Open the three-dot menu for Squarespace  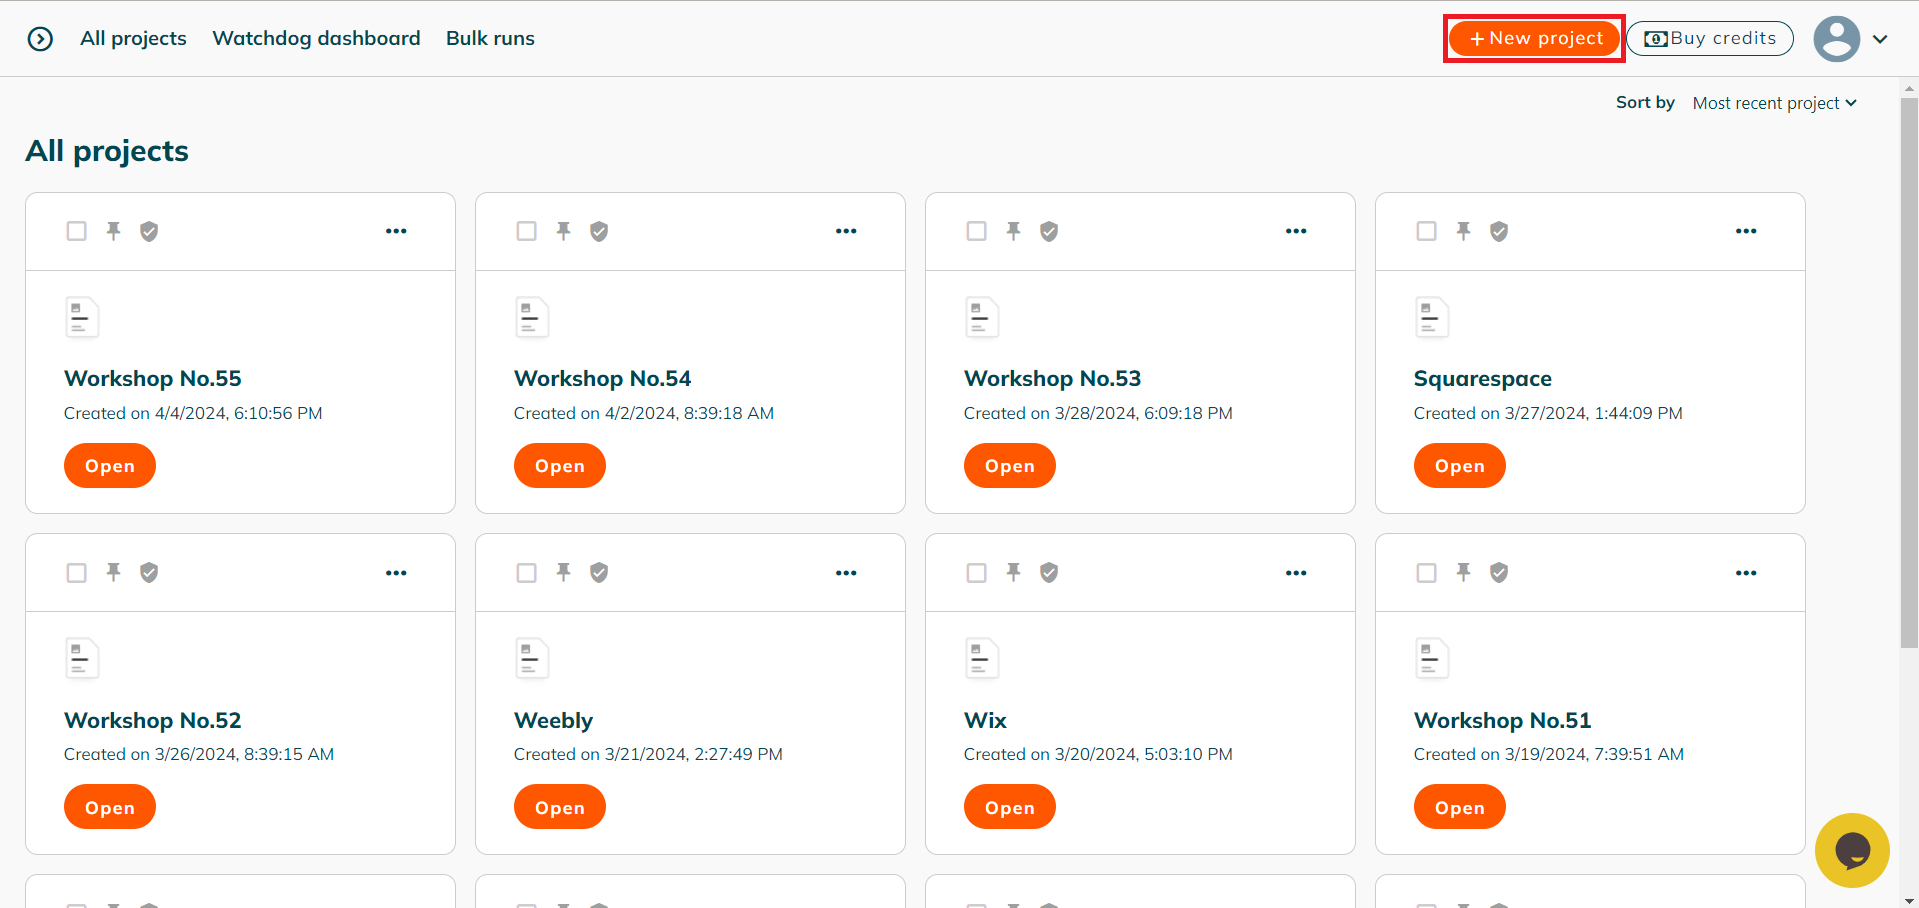(1746, 231)
